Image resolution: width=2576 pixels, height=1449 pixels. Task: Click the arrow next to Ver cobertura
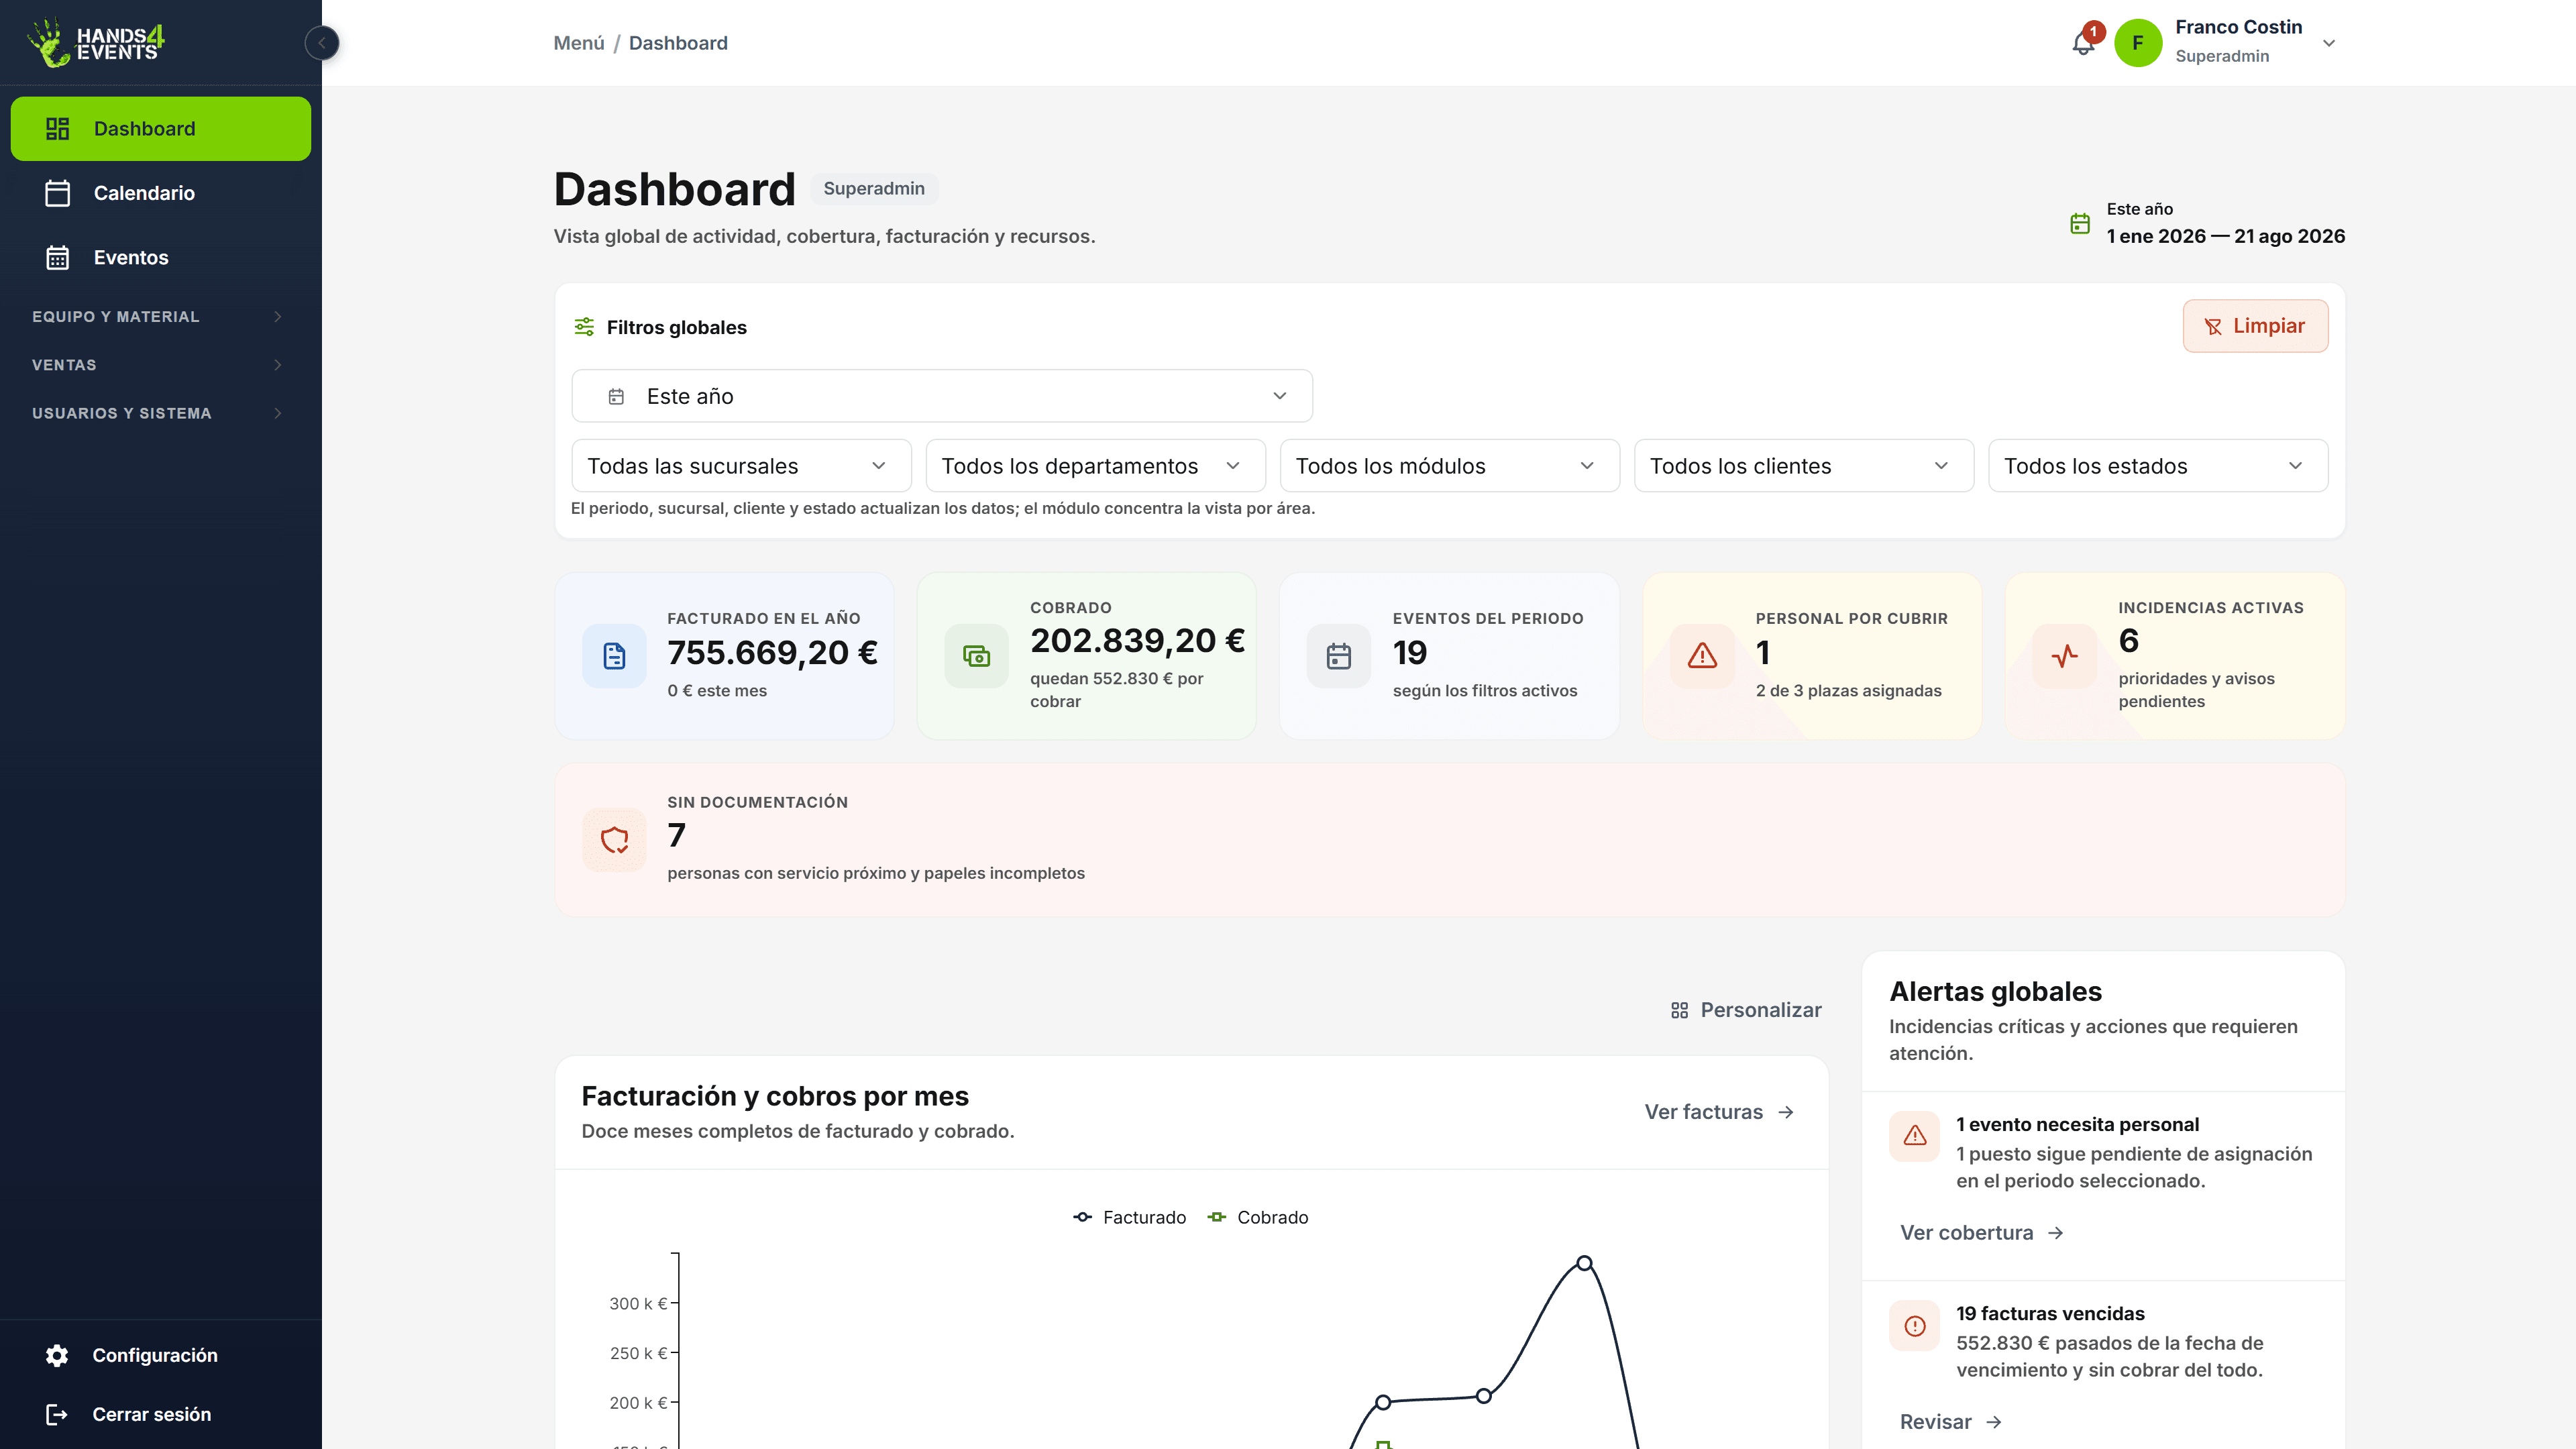pos(2055,1233)
